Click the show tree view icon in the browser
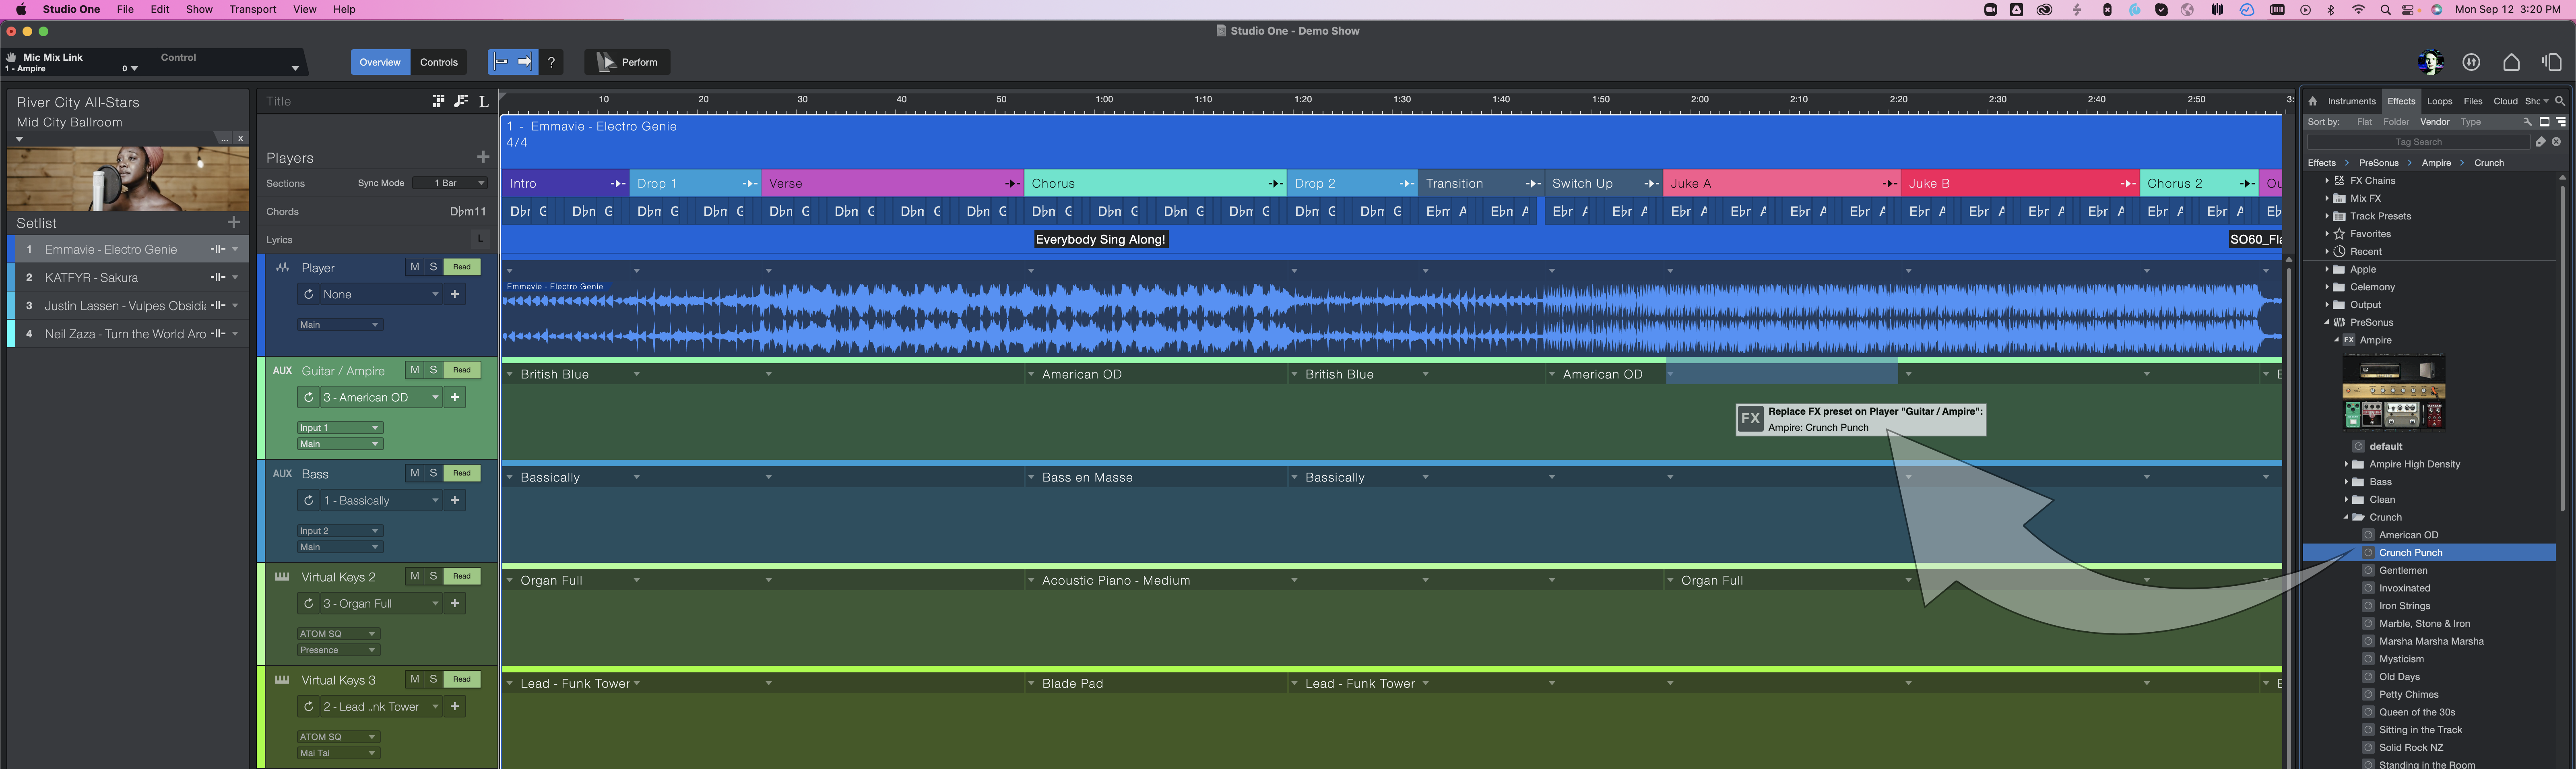This screenshot has height=769, width=2576. [2561, 122]
